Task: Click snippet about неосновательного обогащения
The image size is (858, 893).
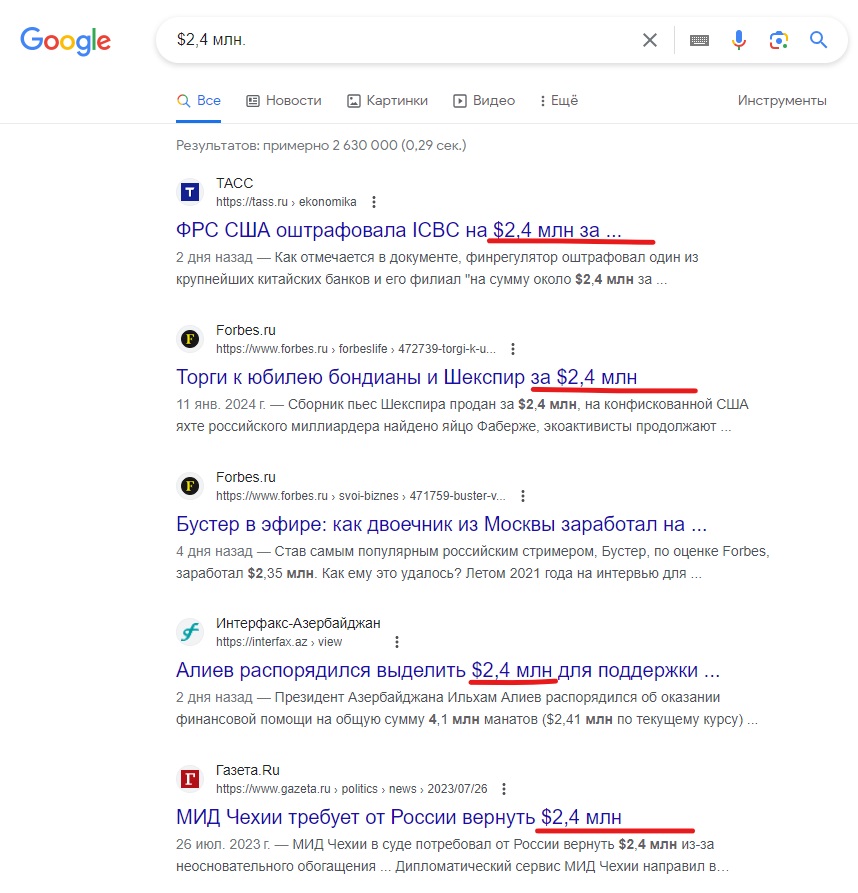Action: (453, 855)
